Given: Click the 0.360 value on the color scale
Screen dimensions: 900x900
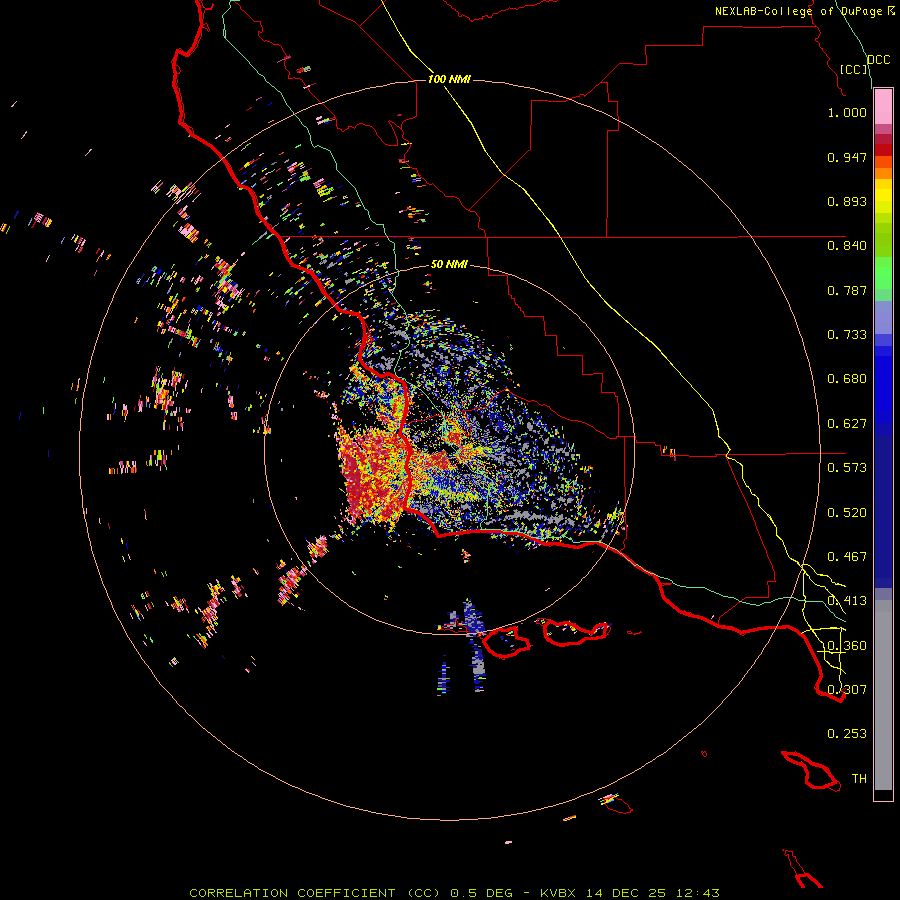Looking at the screenshot, I should tap(847, 646).
